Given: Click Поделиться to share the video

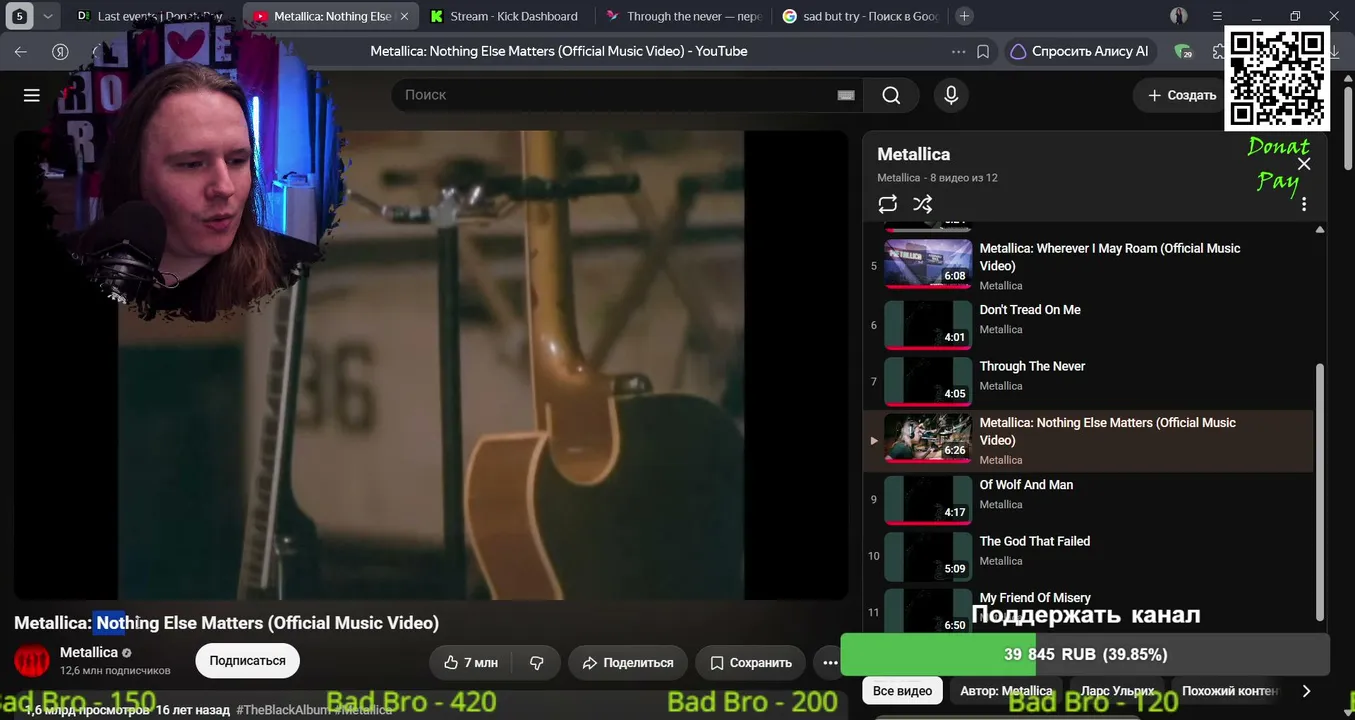Looking at the screenshot, I should point(627,662).
